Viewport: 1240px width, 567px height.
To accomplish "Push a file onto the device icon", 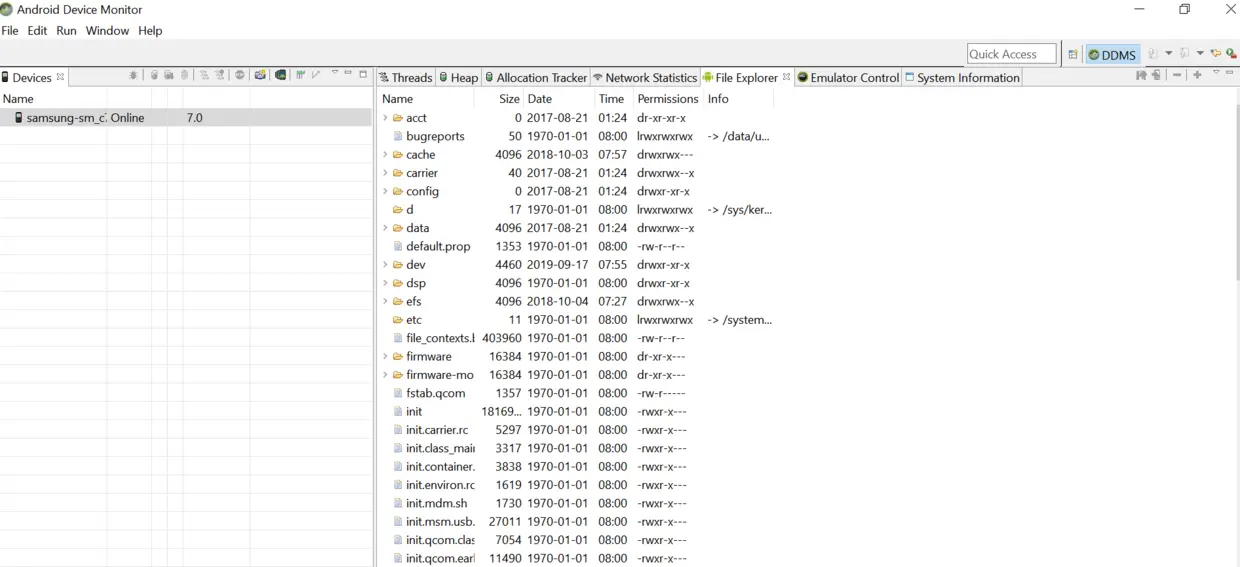I will coord(1157,75).
